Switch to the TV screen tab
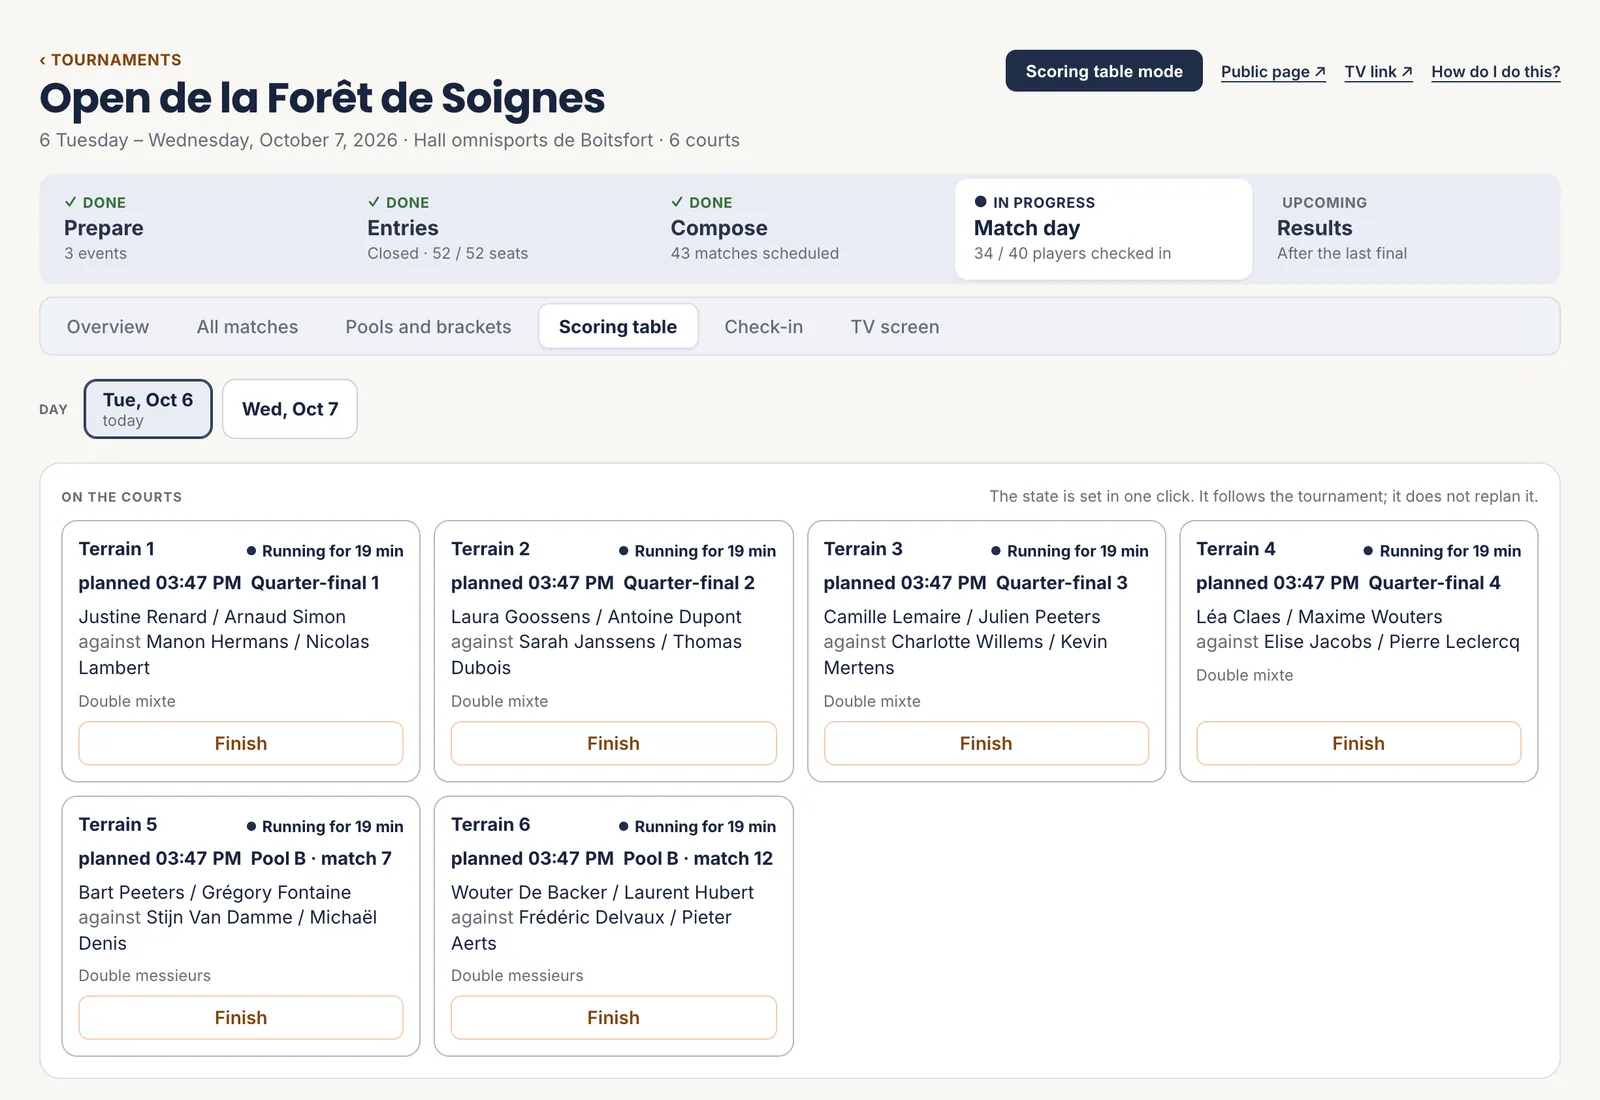Screen dimensions: 1600x1100 point(895,327)
